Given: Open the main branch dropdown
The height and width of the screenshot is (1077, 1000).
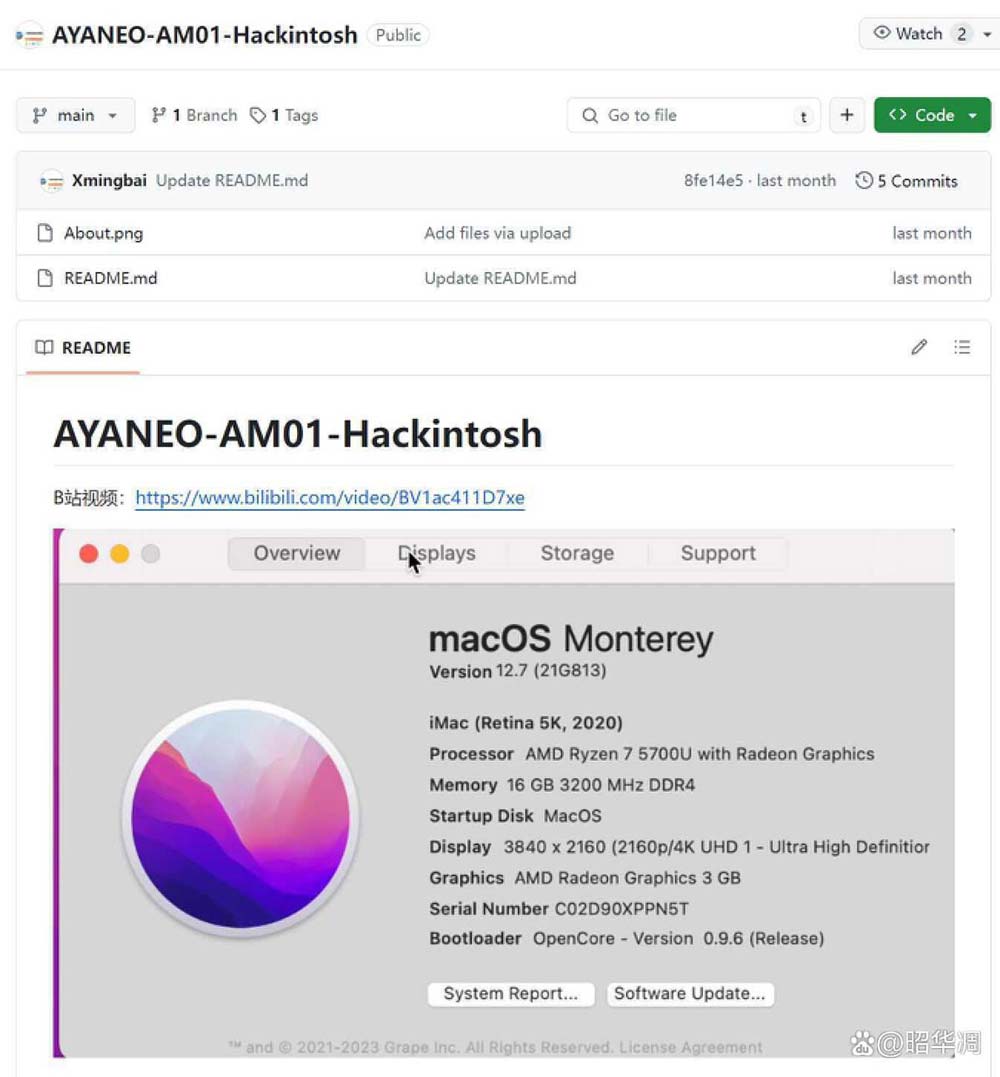Looking at the screenshot, I should [75, 115].
